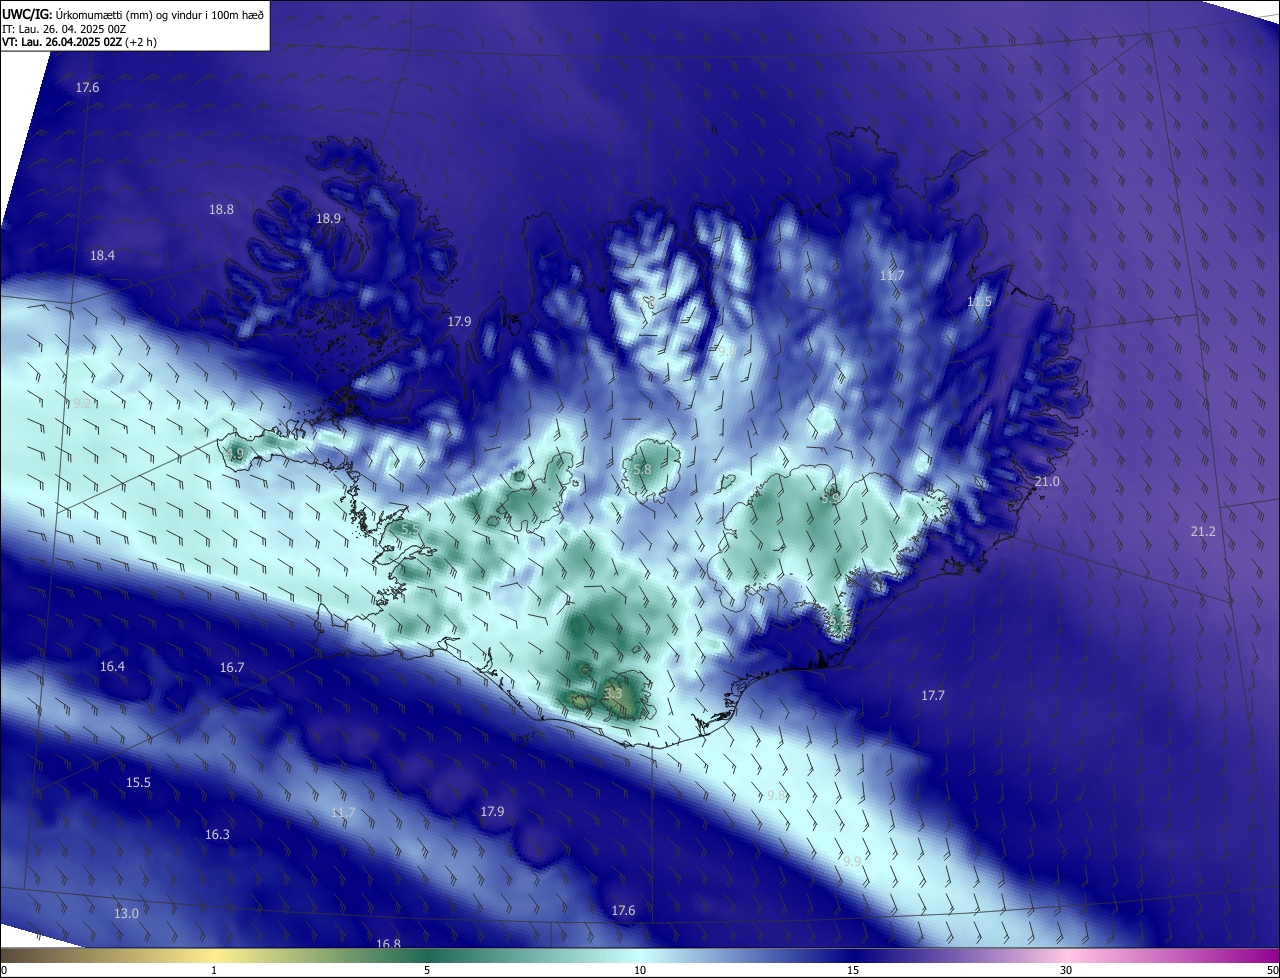Click the map value 21.0
The width and height of the screenshot is (1280, 978).
point(1047,481)
